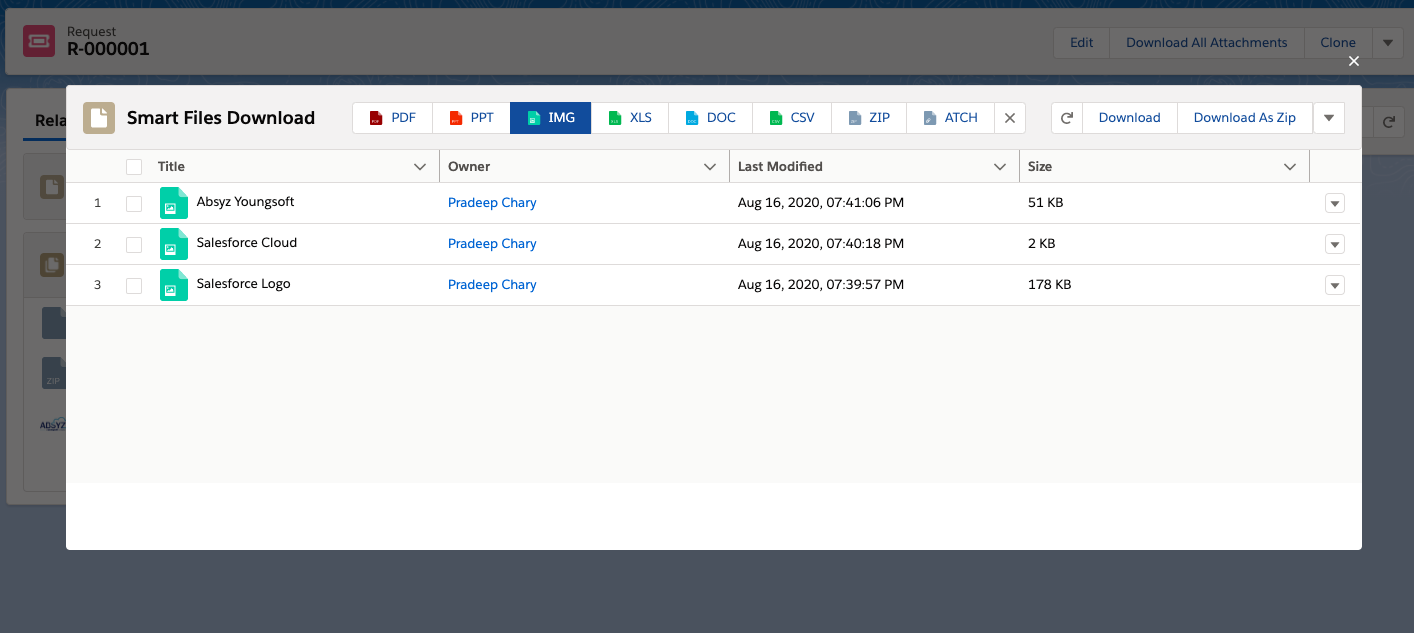Click the red Request record icon
The height and width of the screenshot is (633, 1414).
(39, 42)
